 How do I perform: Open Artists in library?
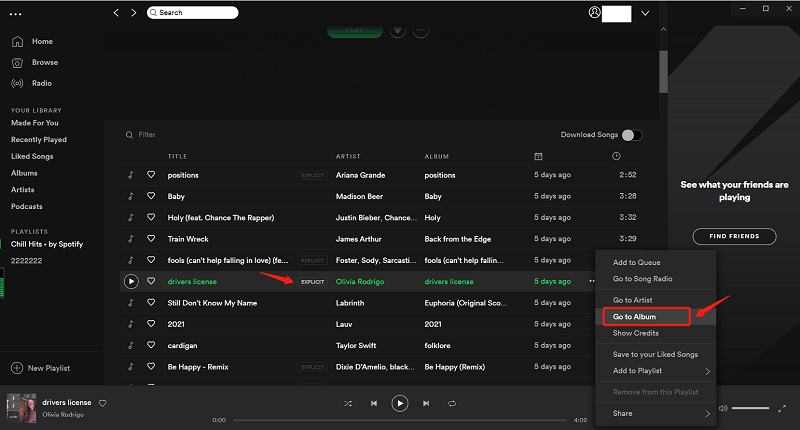pos(22,190)
